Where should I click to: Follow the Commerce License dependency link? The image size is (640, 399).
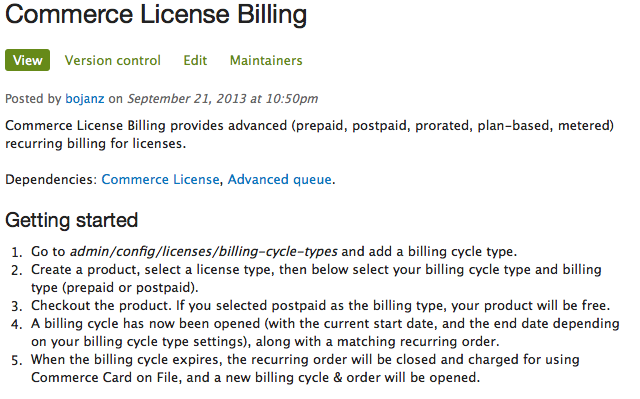[x=160, y=180]
